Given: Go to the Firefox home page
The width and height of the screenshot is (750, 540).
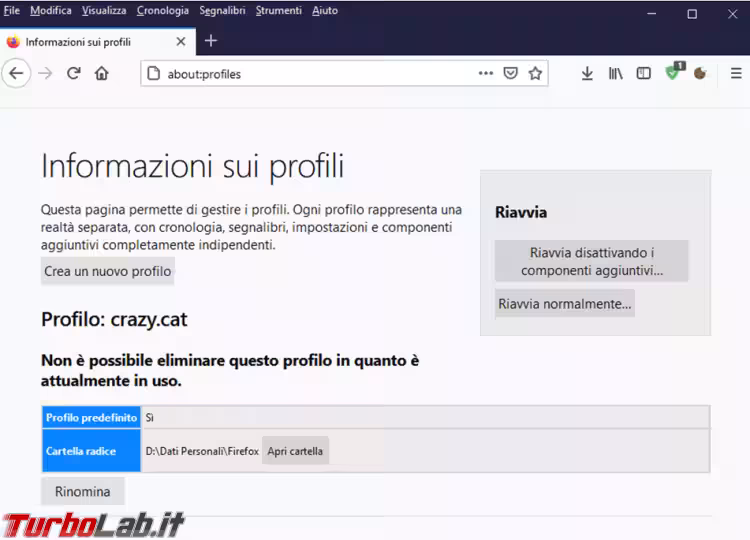Looking at the screenshot, I should tap(101, 73).
